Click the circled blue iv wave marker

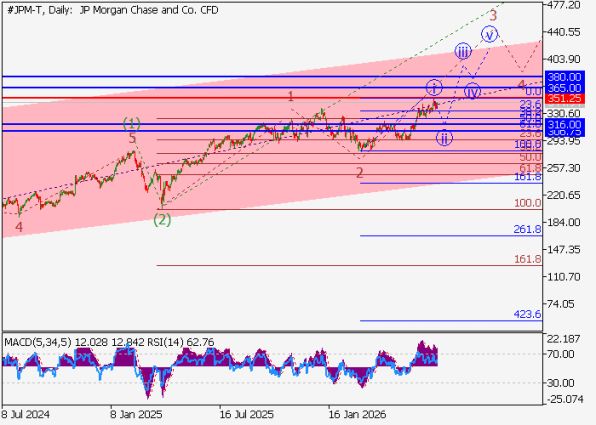[472, 92]
